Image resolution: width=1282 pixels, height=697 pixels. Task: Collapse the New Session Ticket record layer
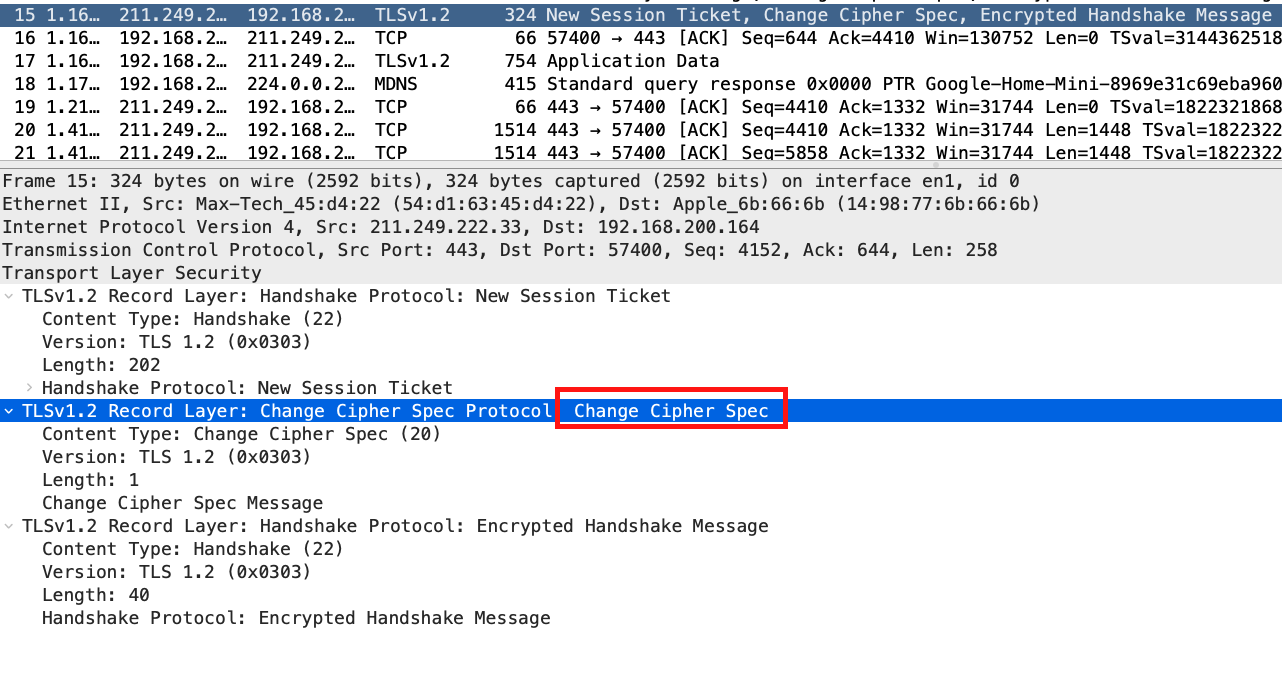(10, 296)
